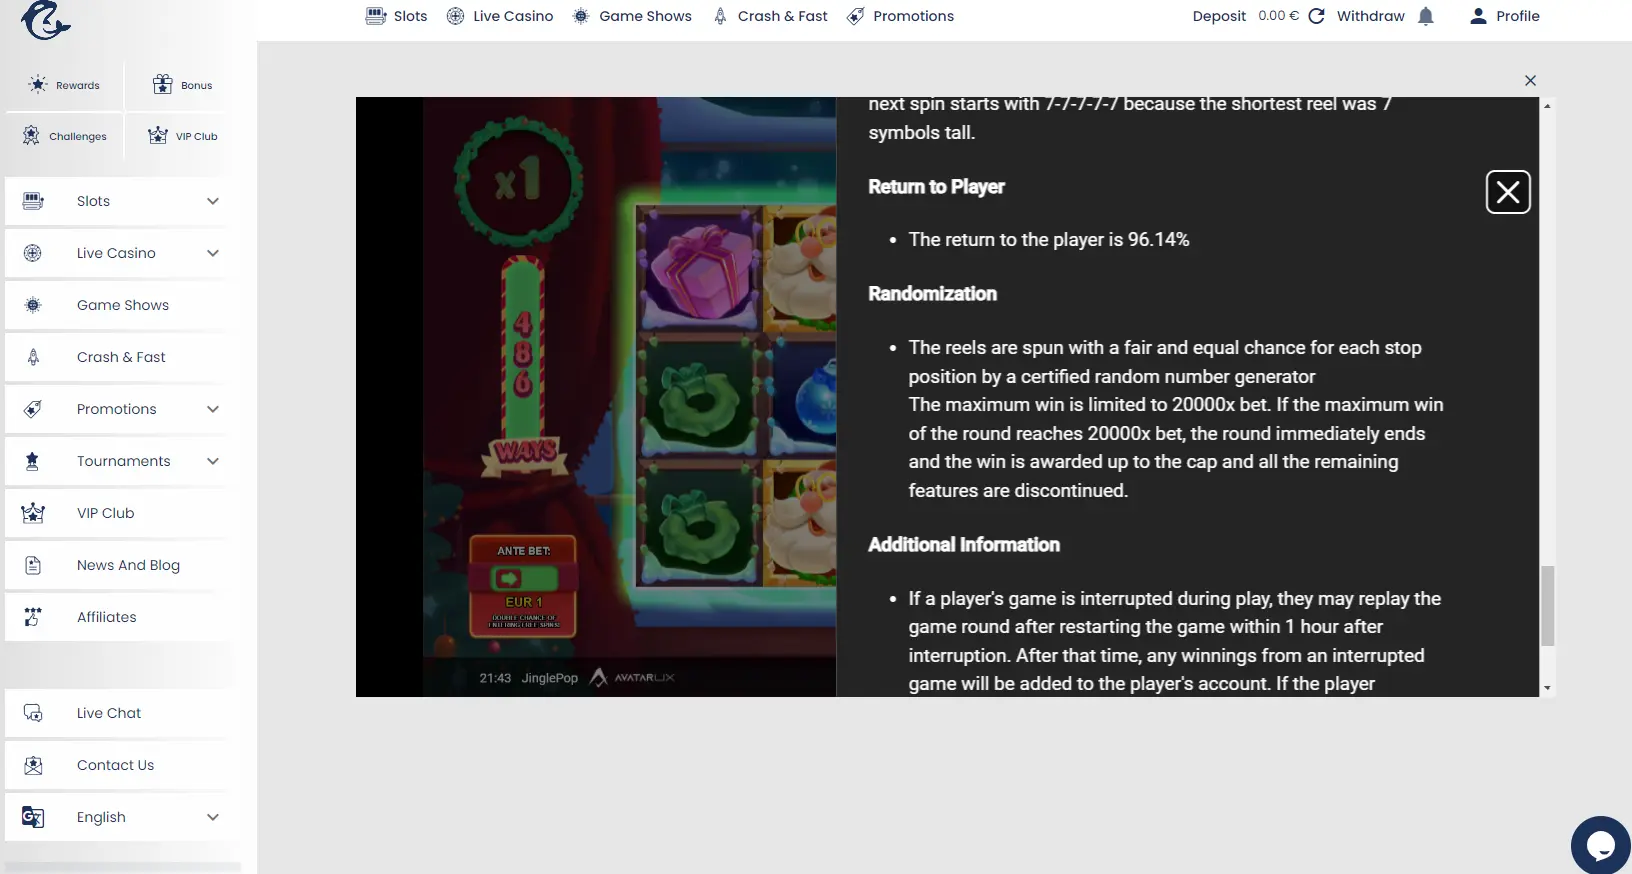Click the Return to Player heading
Image resolution: width=1632 pixels, height=874 pixels.
(936, 187)
